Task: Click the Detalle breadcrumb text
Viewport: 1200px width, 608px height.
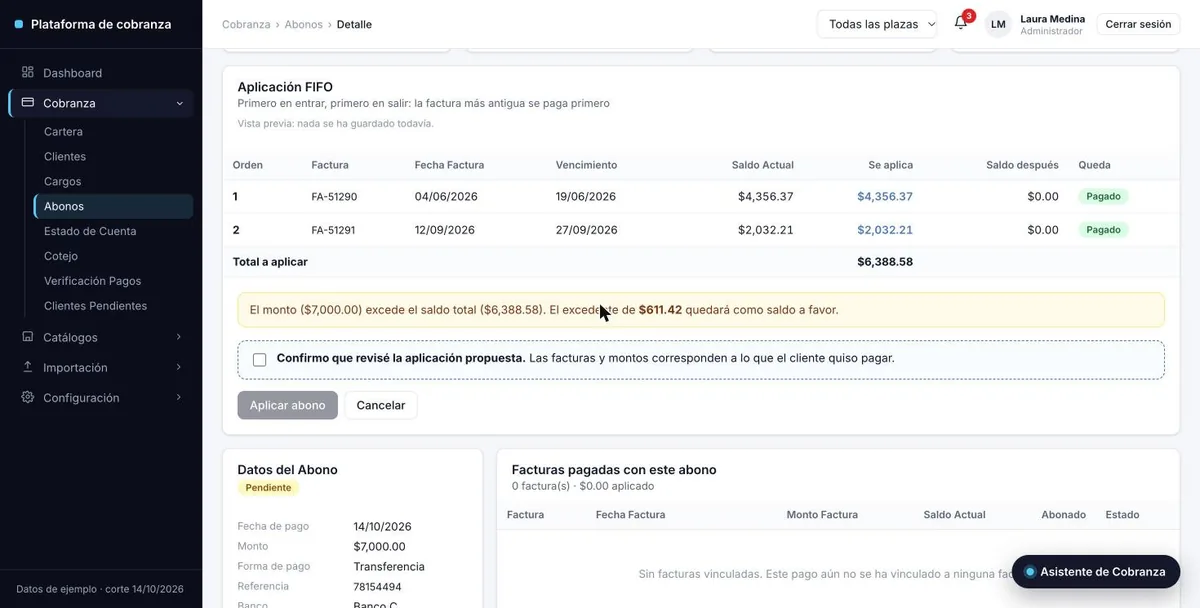Action: 354,24
